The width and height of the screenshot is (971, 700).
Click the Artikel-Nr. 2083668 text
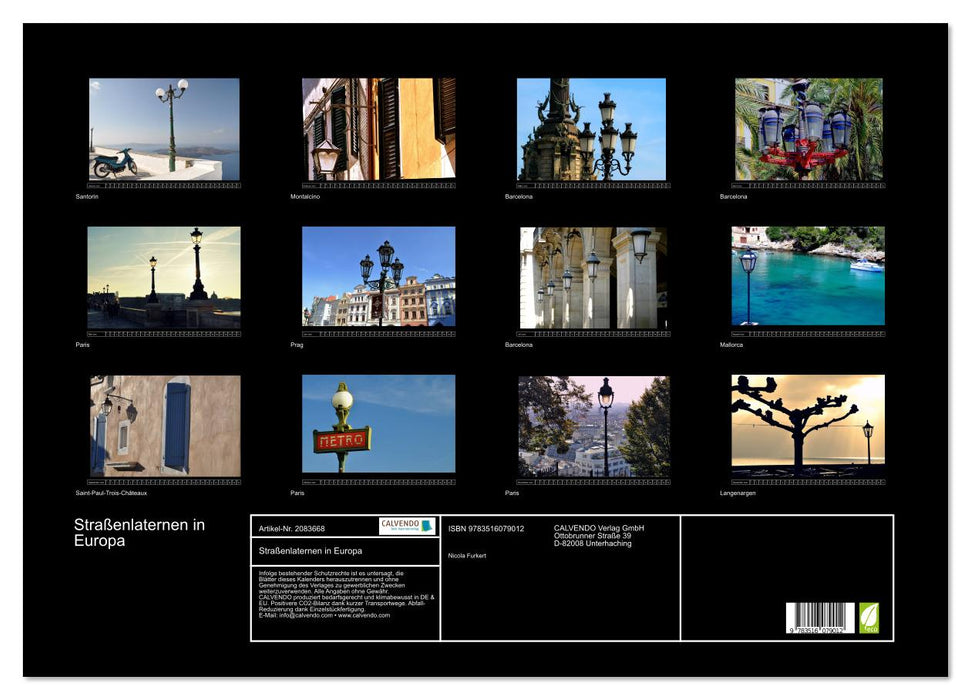(x=291, y=528)
